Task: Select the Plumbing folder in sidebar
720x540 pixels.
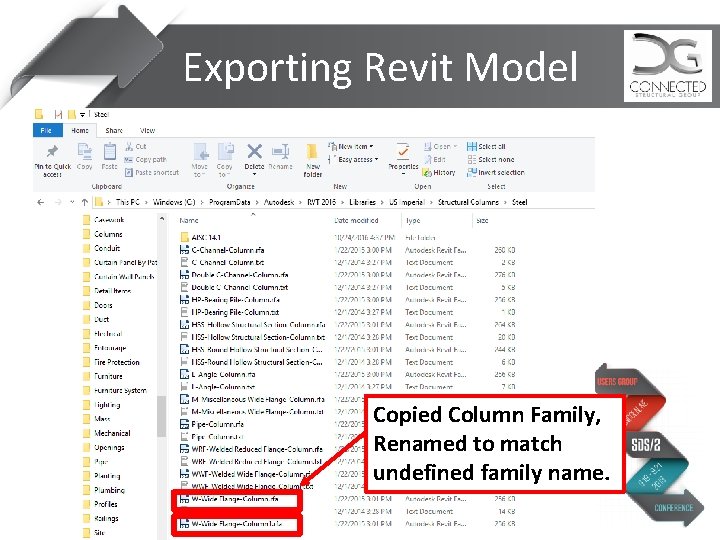Action: [x=104, y=490]
